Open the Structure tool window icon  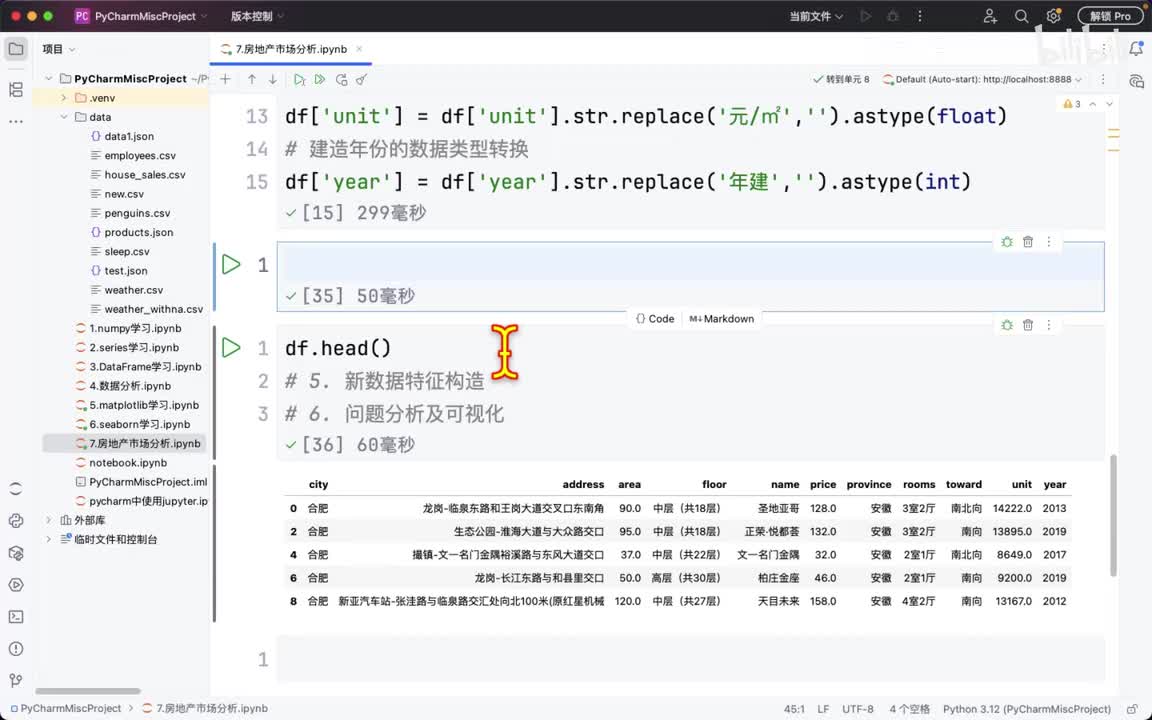(x=16, y=90)
